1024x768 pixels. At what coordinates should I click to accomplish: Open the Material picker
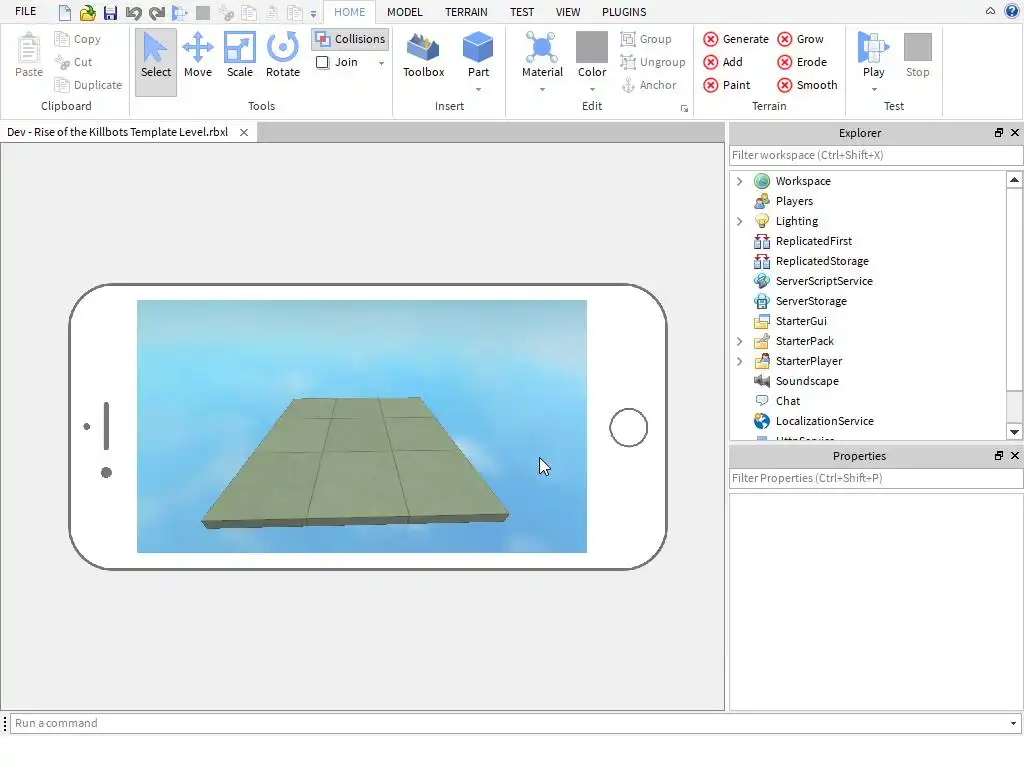(542, 55)
